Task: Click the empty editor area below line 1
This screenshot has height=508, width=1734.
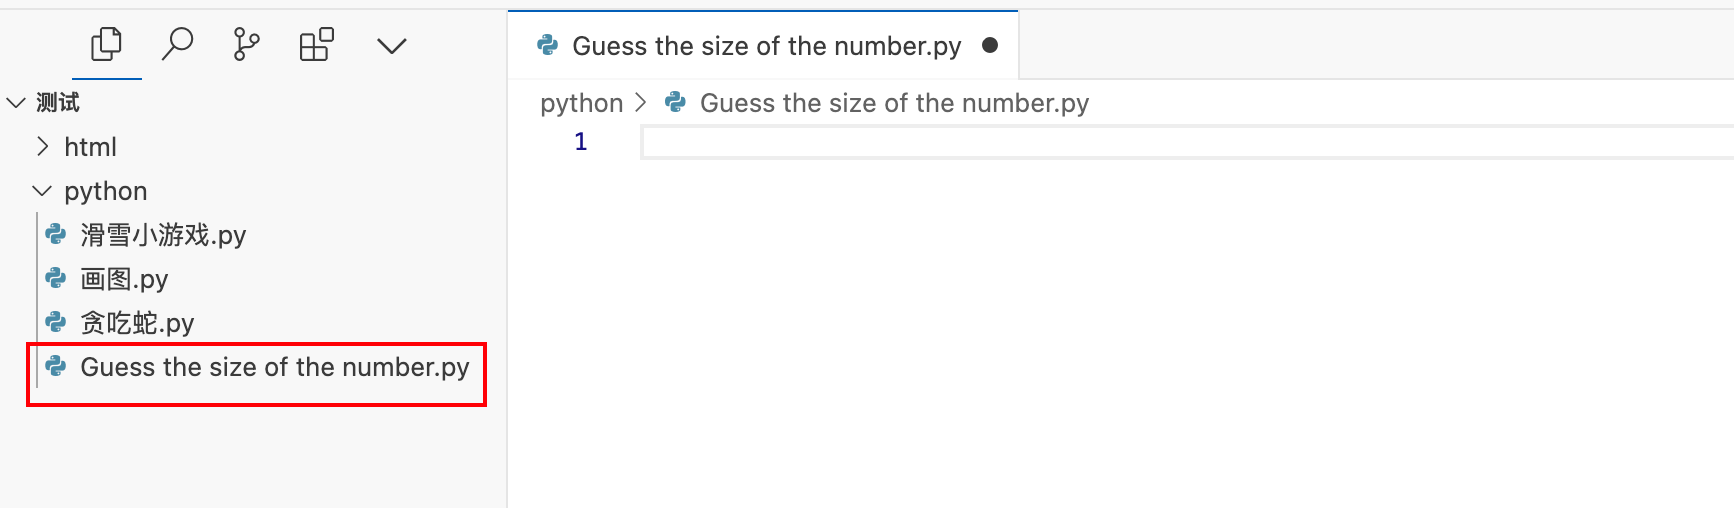Action: pos(1100,330)
